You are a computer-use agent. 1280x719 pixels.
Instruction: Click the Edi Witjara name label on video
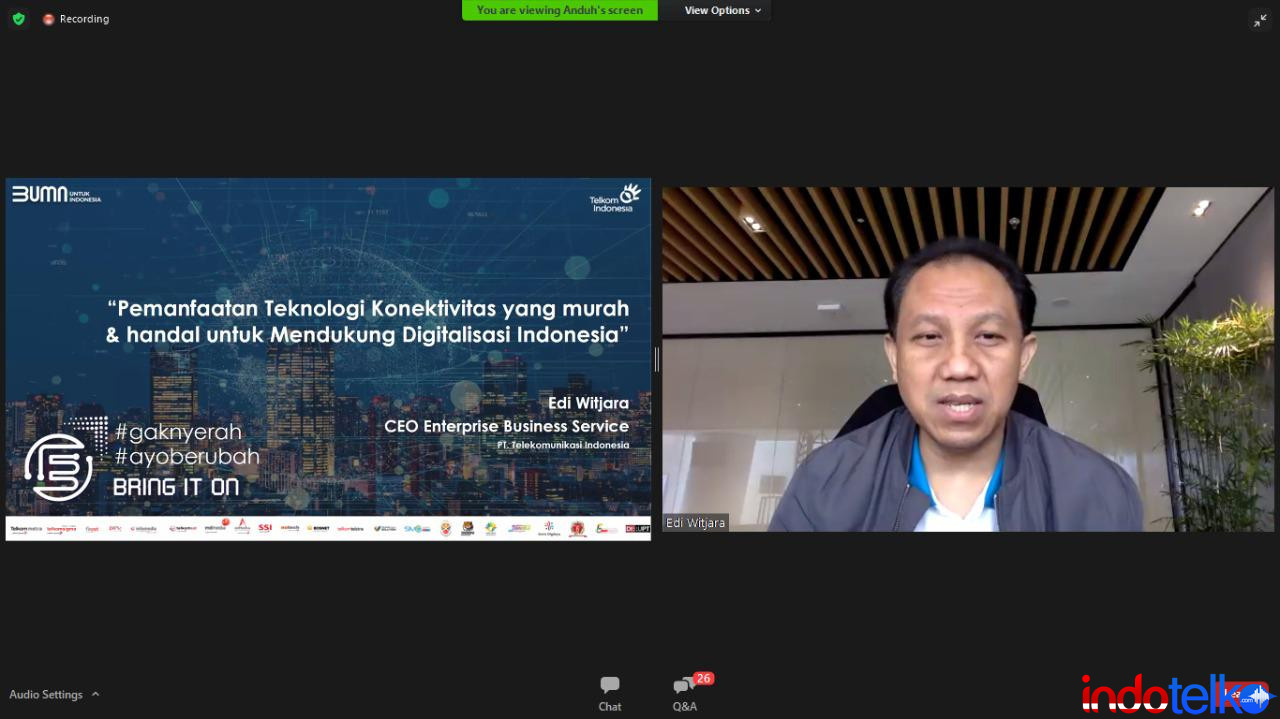point(696,523)
